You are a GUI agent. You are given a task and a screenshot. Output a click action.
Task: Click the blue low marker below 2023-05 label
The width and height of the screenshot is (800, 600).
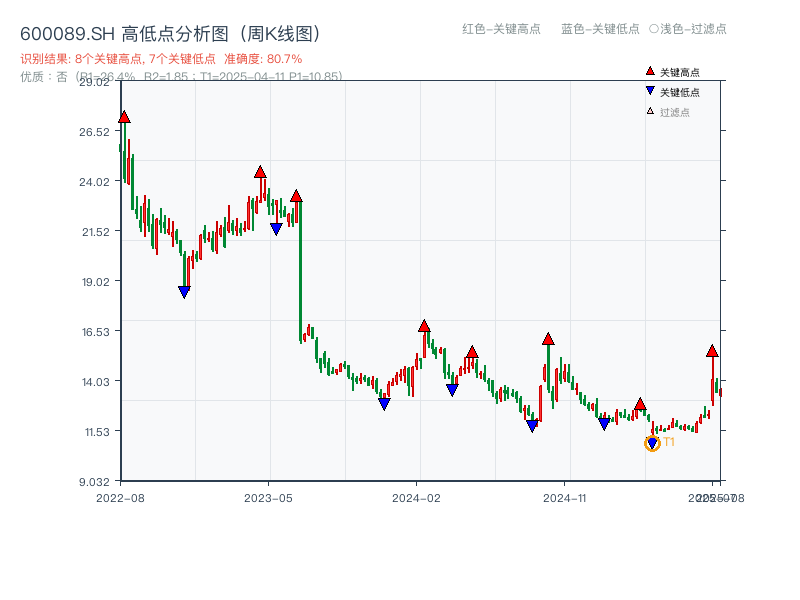point(277,227)
